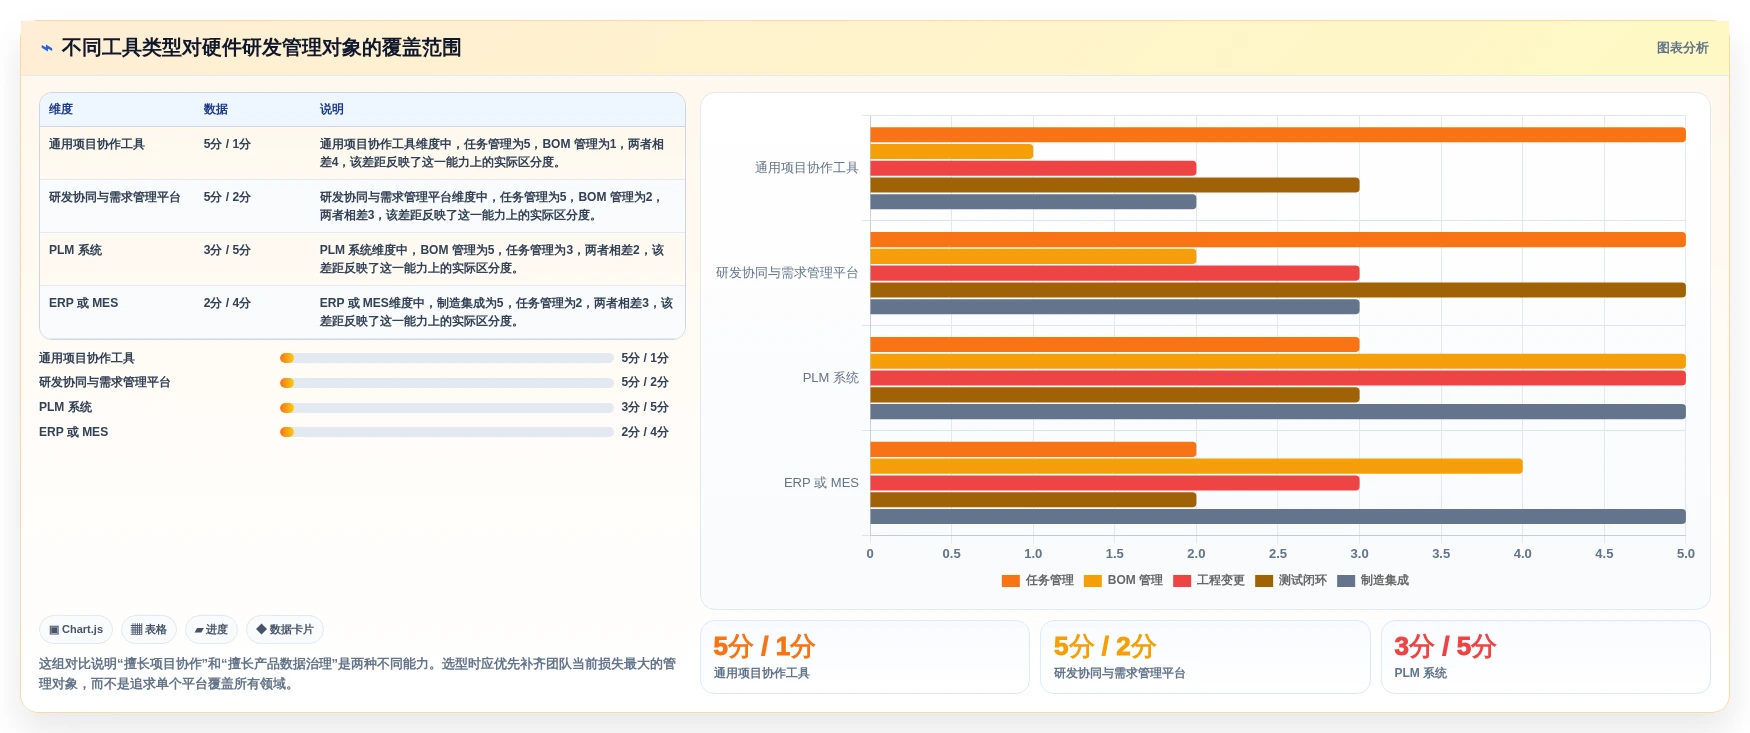
Task: Click the 5.0 tick on chart x-axis
Action: tap(1686, 554)
